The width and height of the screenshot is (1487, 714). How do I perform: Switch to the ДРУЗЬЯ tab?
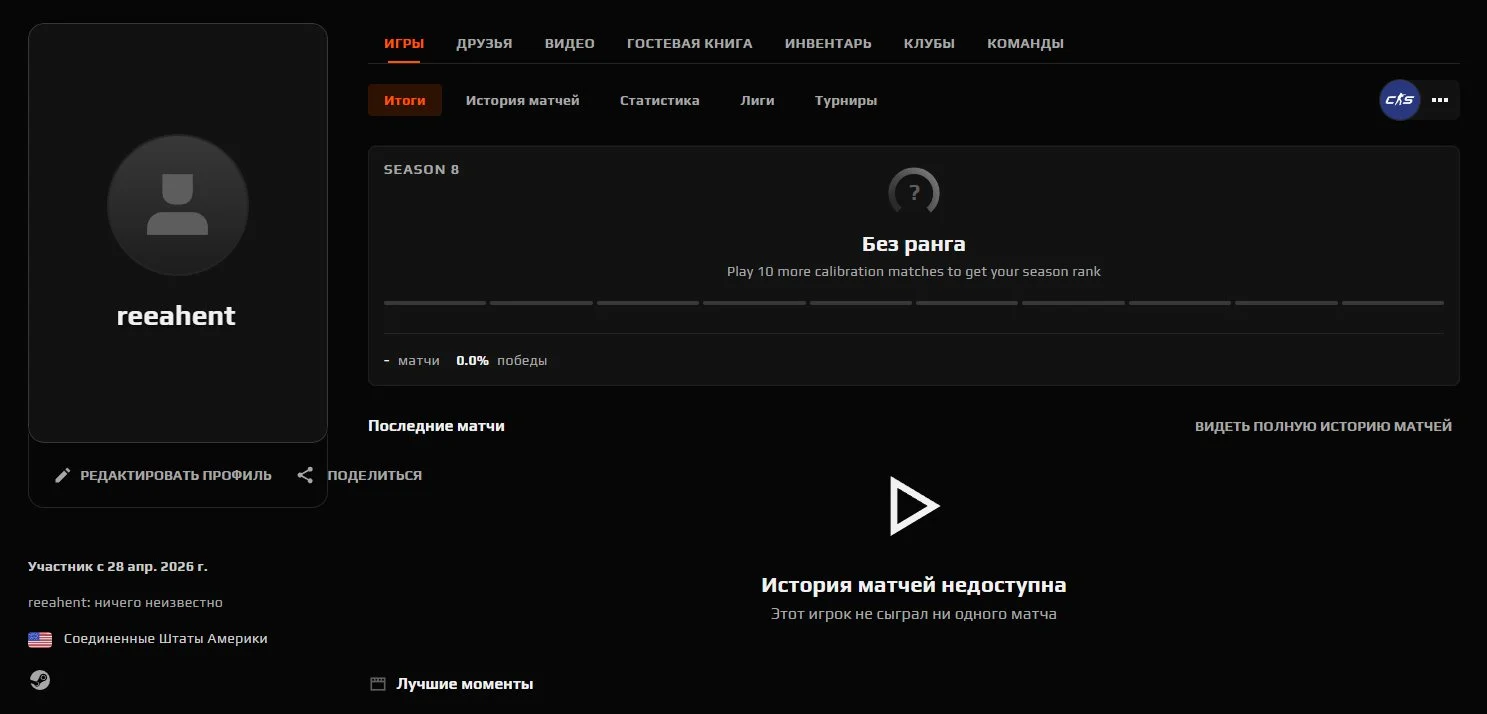point(484,44)
